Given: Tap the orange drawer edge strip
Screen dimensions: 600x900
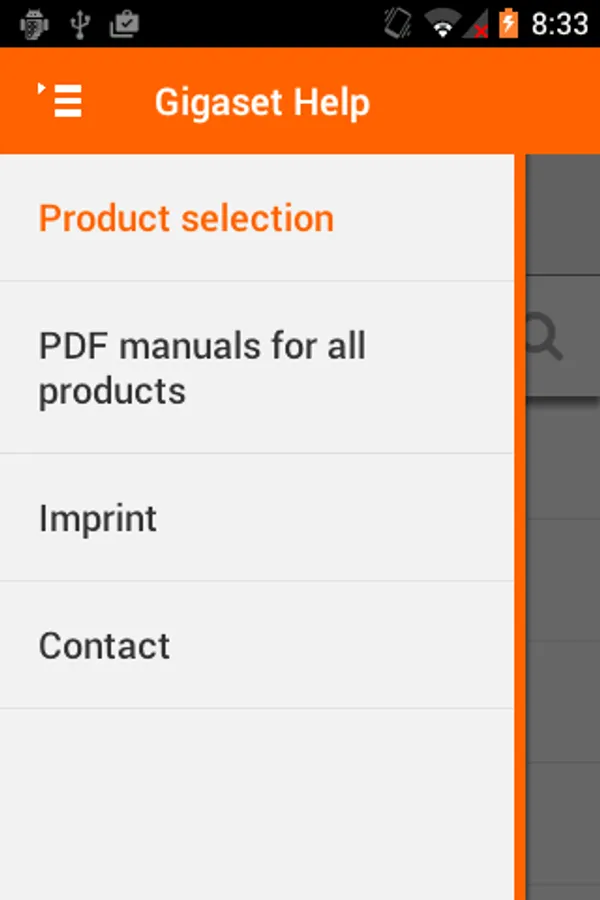Looking at the screenshot, I should [520, 527].
